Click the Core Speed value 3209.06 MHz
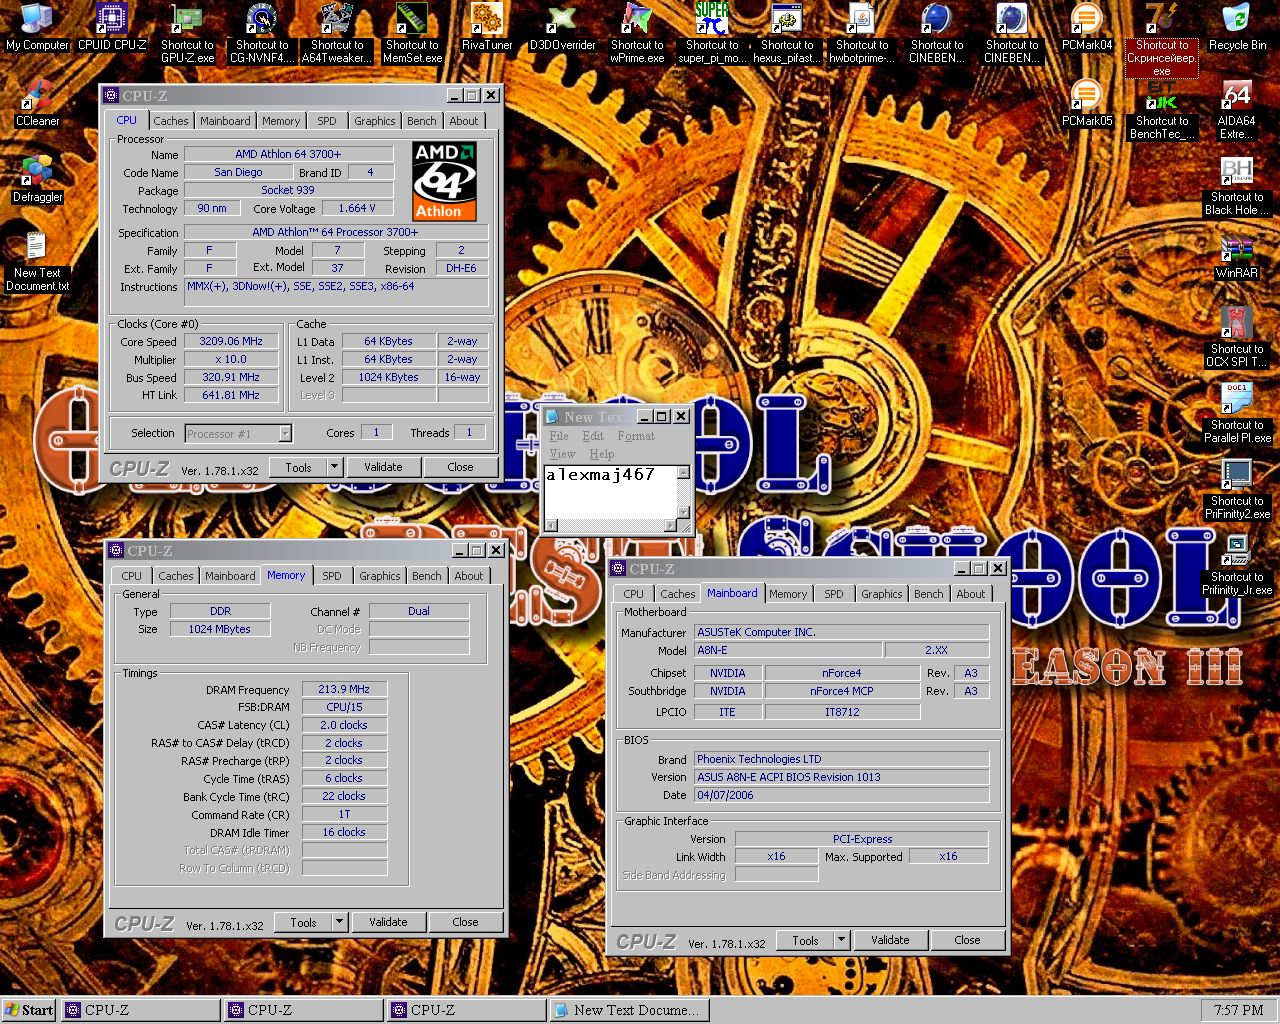 231,341
